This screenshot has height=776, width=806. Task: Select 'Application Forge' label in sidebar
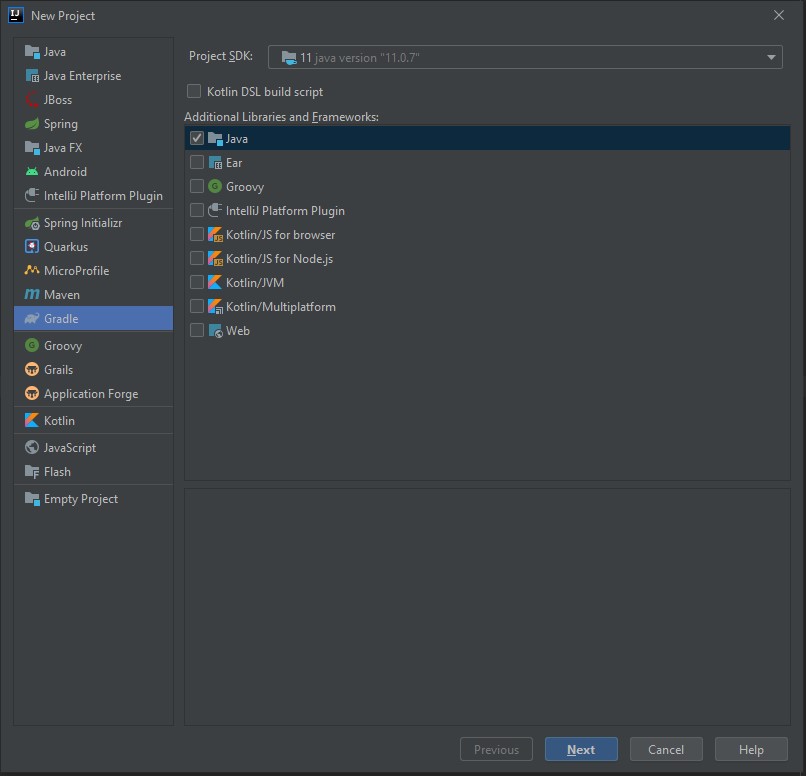click(x=91, y=394)
